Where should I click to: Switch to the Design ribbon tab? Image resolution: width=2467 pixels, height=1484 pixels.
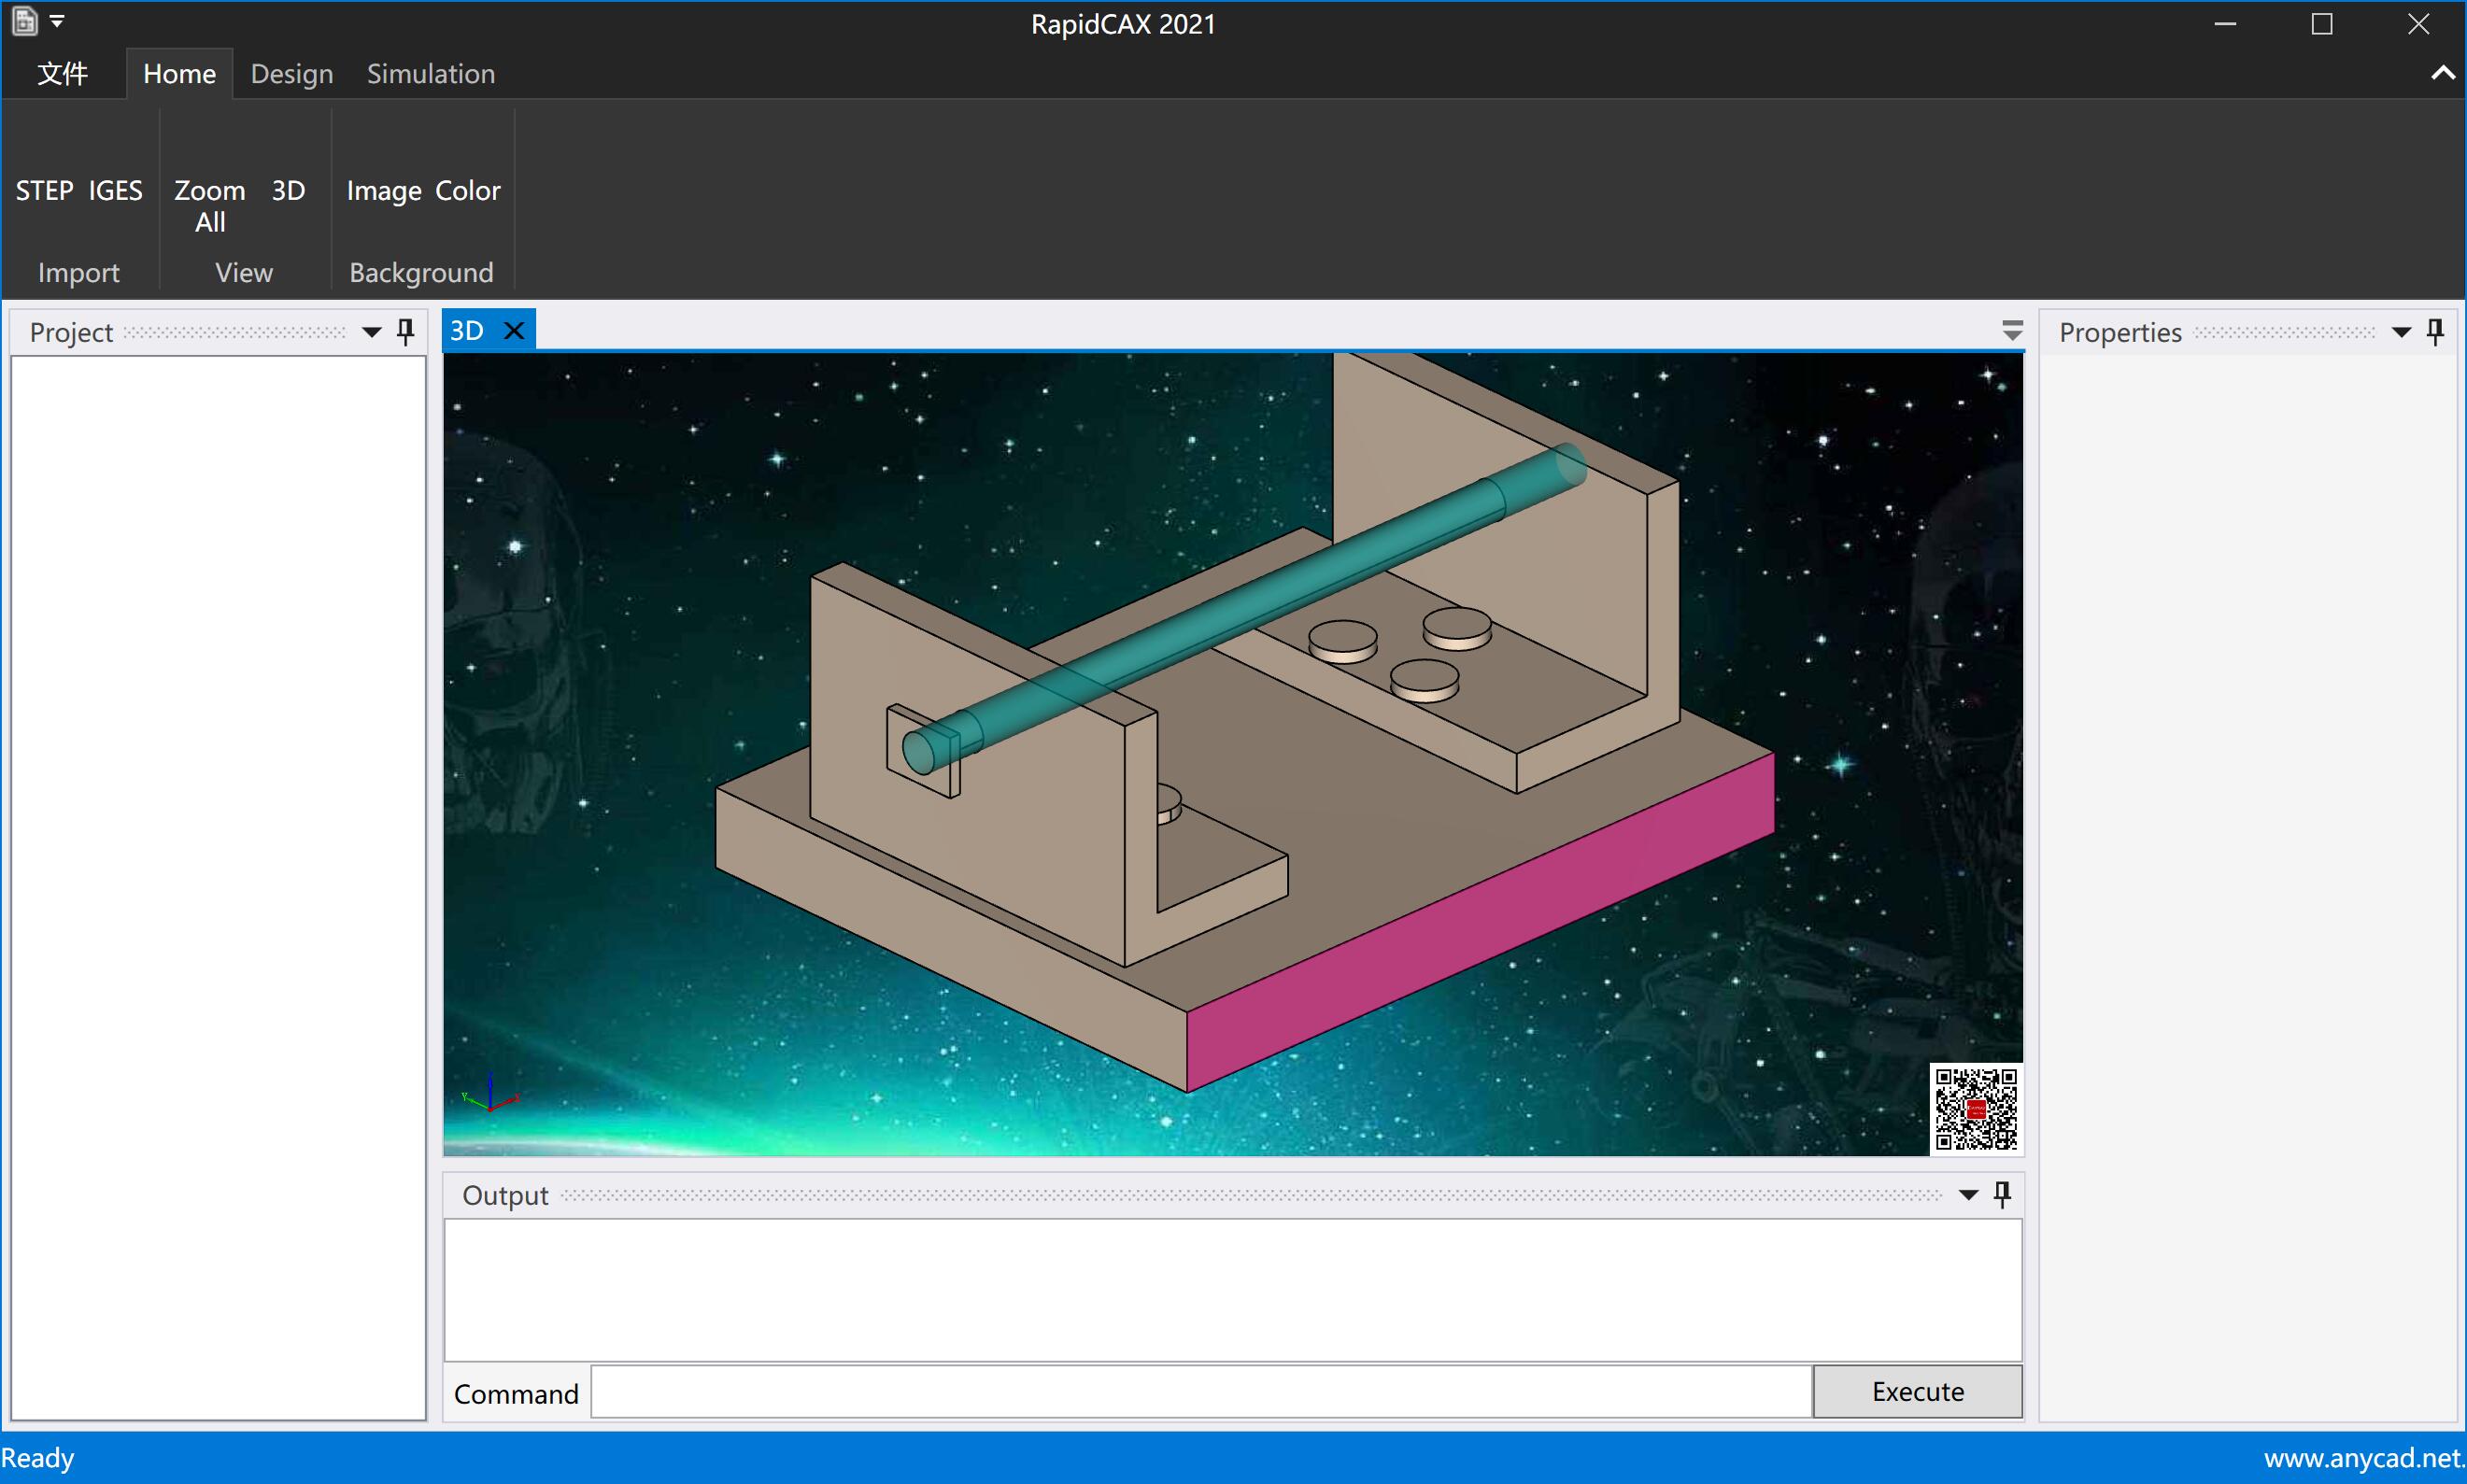pos(291,74)
